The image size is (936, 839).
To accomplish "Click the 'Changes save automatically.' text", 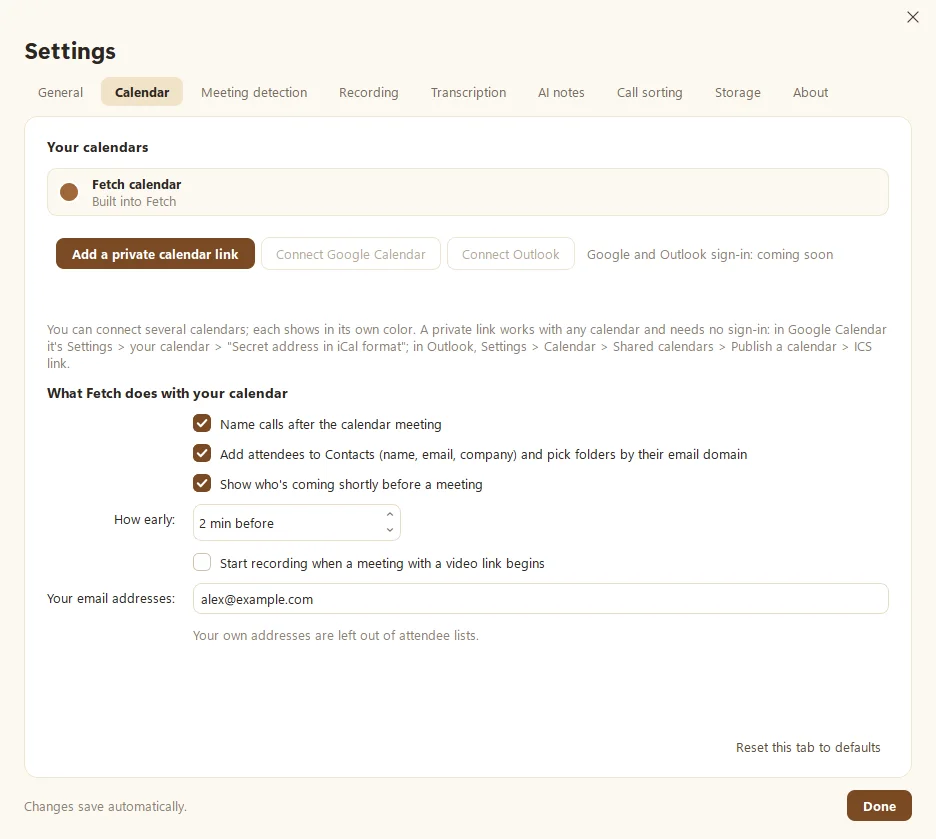I will click(x=106, y=807).
